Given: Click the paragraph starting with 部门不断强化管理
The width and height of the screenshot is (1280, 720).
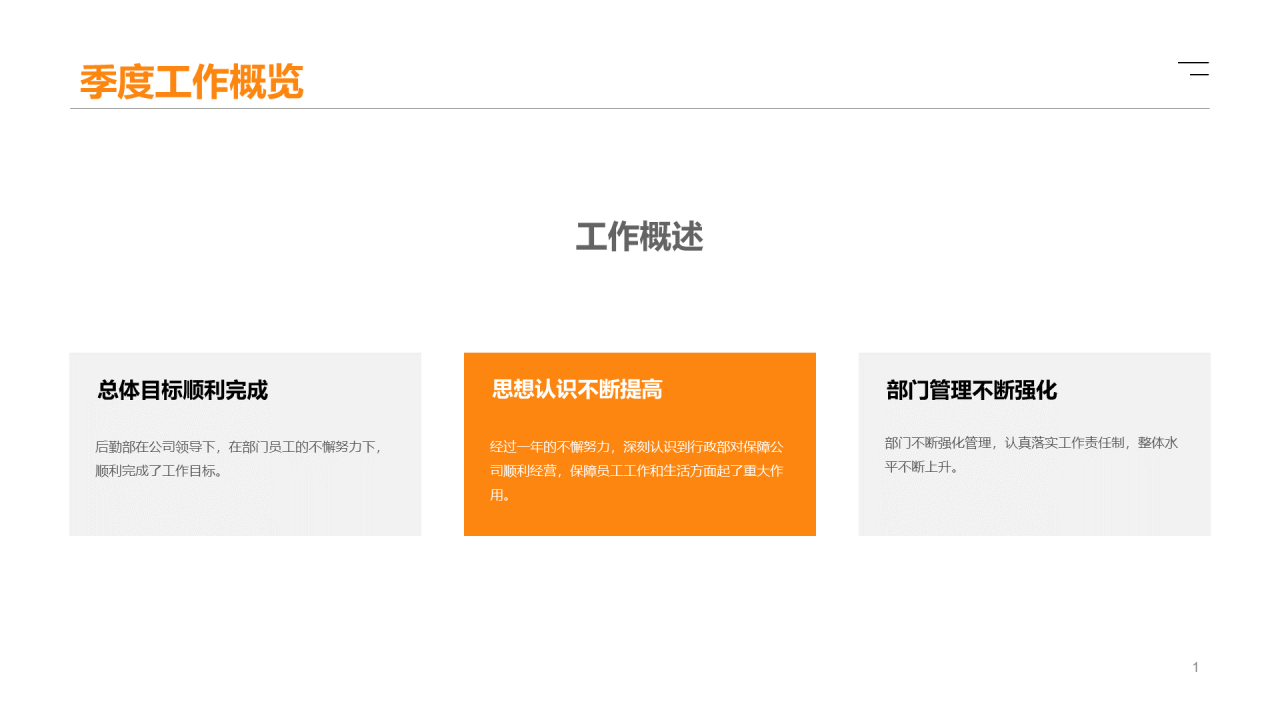Looking at the screenshot, I should (x=1031, y=454).
